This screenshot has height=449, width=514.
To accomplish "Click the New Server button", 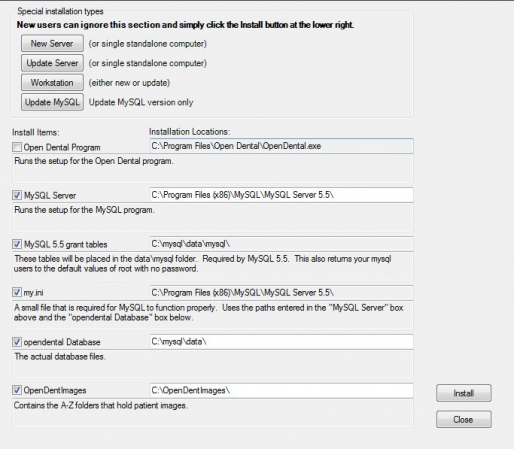I will pyautogui.click(x=52, y=43).
